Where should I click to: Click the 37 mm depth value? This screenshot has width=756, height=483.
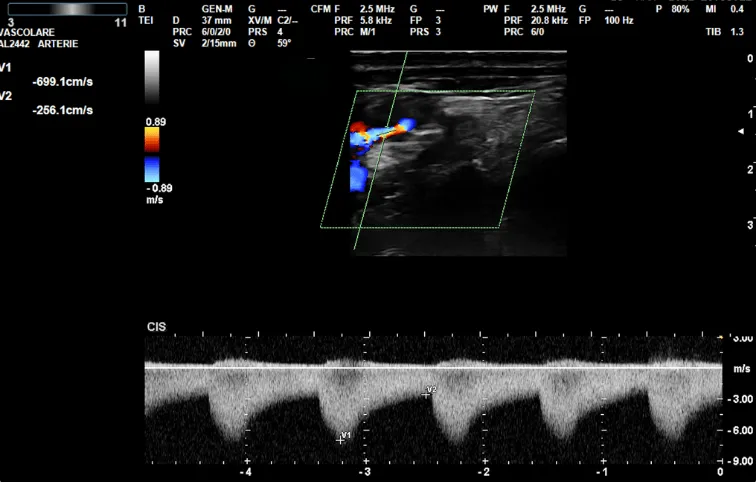coord(216,21)
